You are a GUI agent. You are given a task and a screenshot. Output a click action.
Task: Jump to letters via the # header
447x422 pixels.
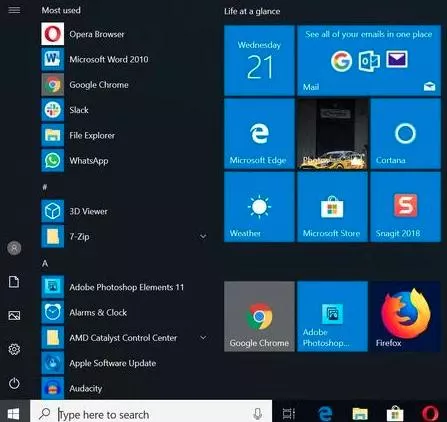pyautogui.click(x=45, y=187)
